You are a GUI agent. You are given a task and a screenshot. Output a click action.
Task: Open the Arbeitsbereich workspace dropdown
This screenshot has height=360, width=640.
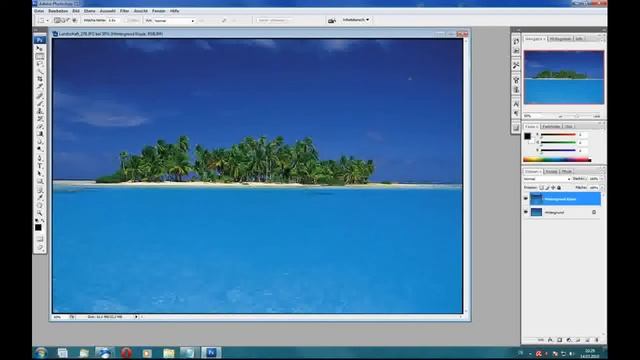coord(356,20)
